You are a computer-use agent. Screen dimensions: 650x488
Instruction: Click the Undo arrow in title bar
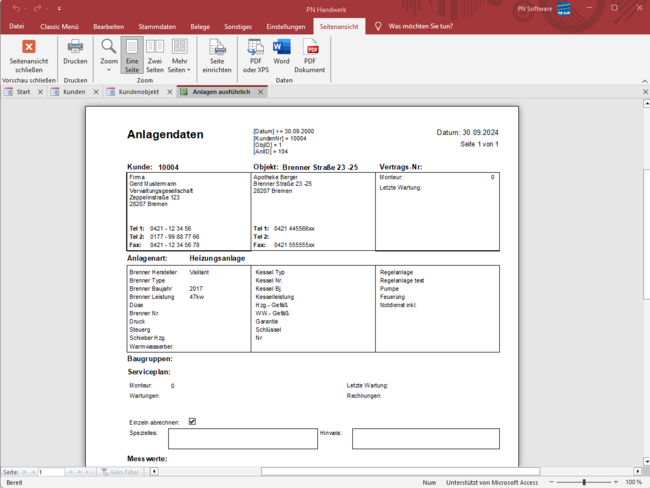tap(16, 8)
